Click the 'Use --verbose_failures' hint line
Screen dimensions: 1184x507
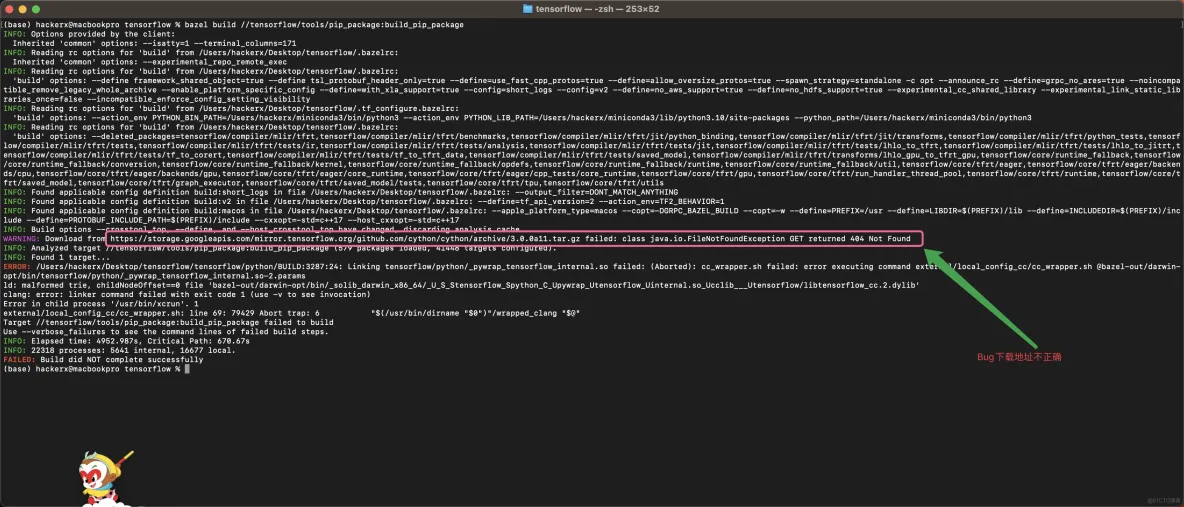click(x=165, y=330)
